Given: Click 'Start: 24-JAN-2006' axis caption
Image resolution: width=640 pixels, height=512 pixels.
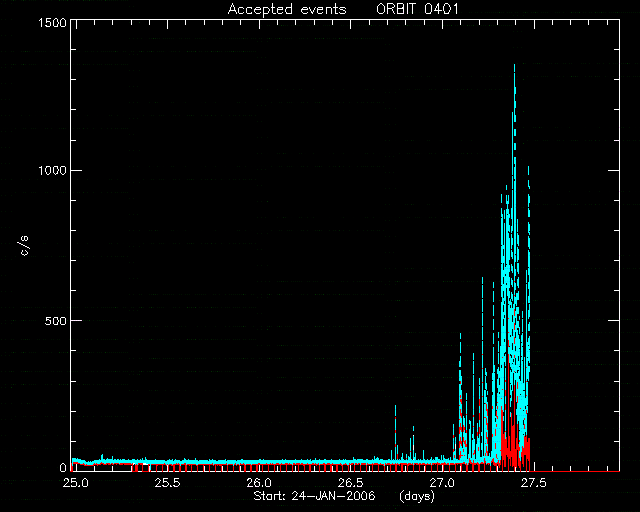Looking at the screenshot, I should click(x=314, y=496).
